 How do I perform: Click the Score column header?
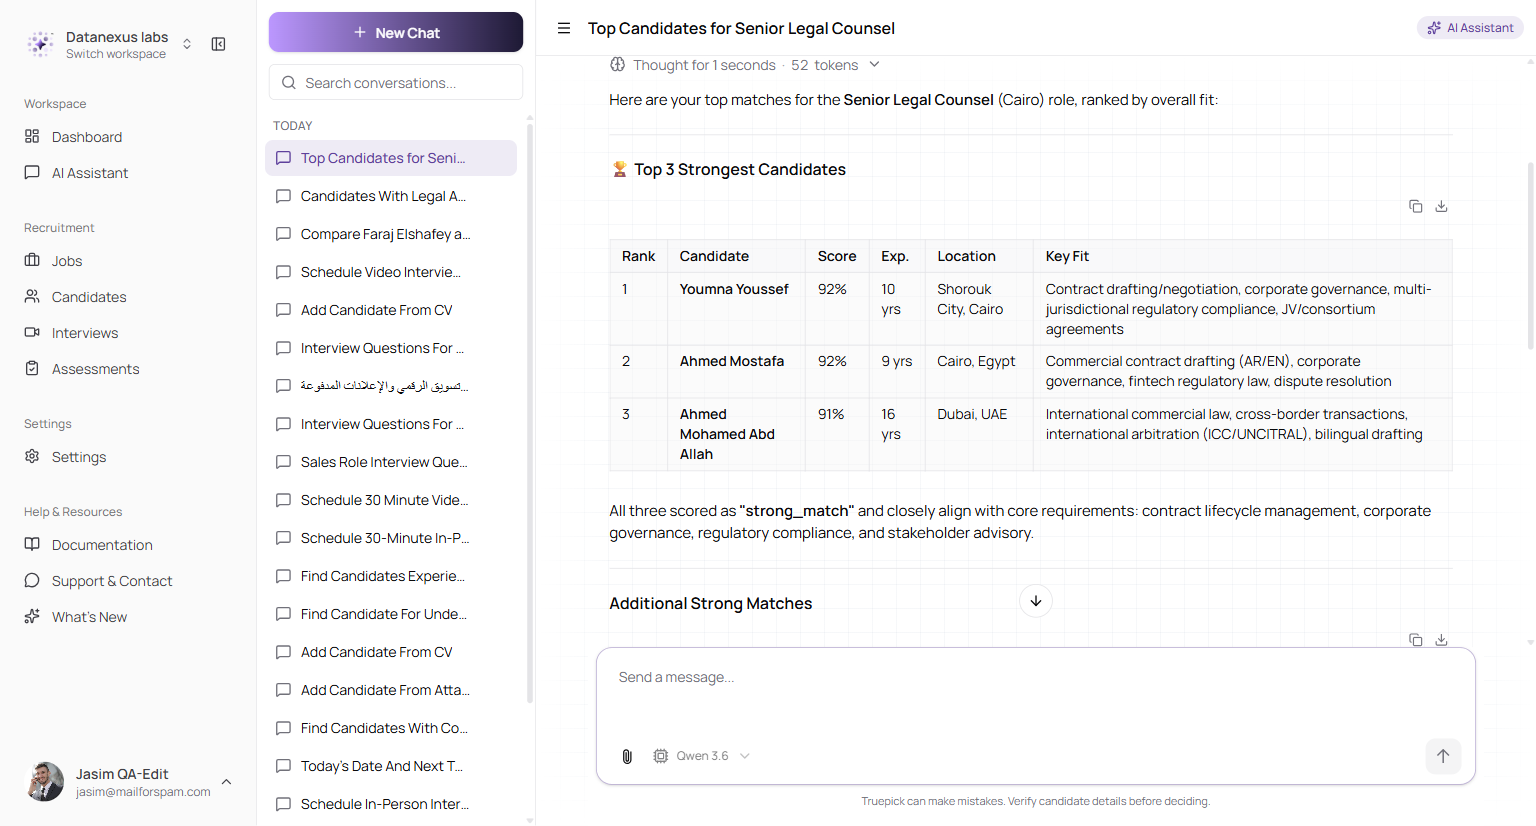(x=837, y=256)
